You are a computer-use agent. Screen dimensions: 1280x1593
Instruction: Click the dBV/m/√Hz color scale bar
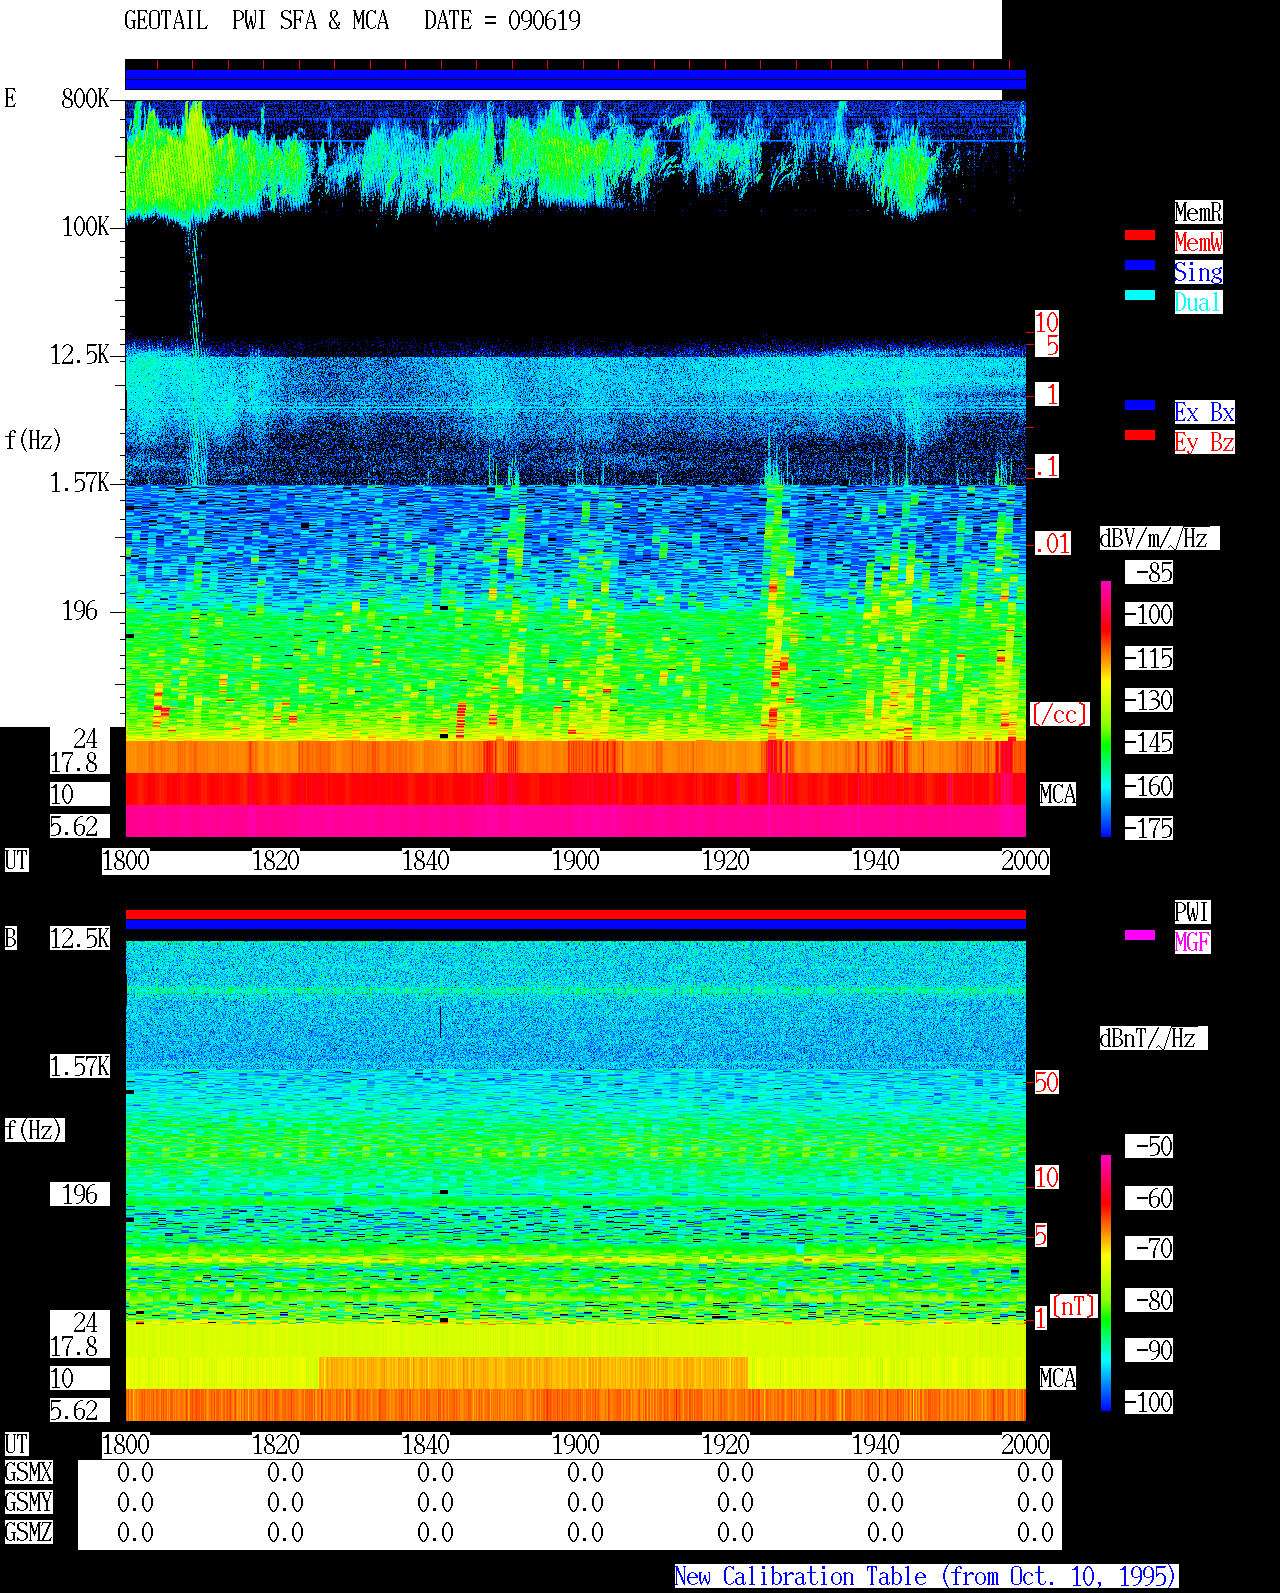tap(1106, 709)
